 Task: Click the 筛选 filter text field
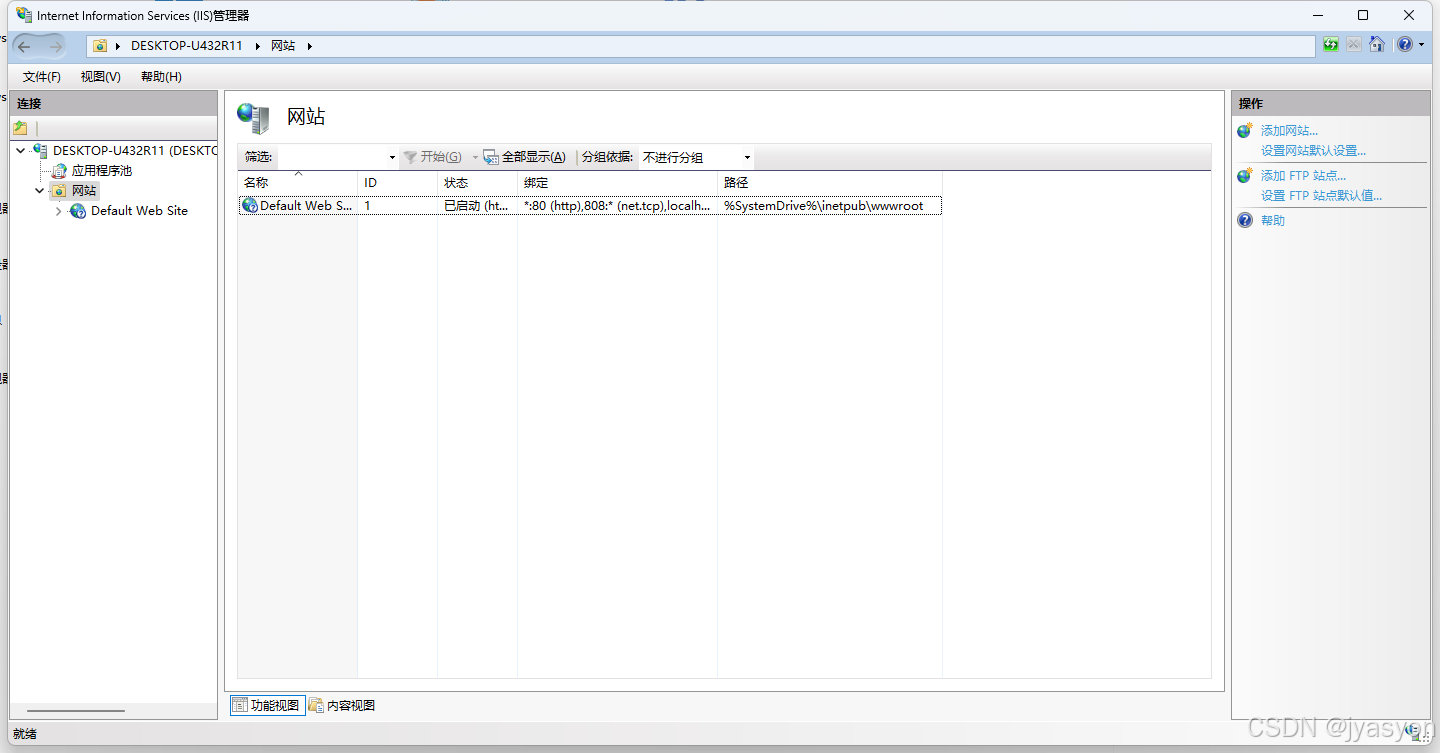[x=331, y=158]
